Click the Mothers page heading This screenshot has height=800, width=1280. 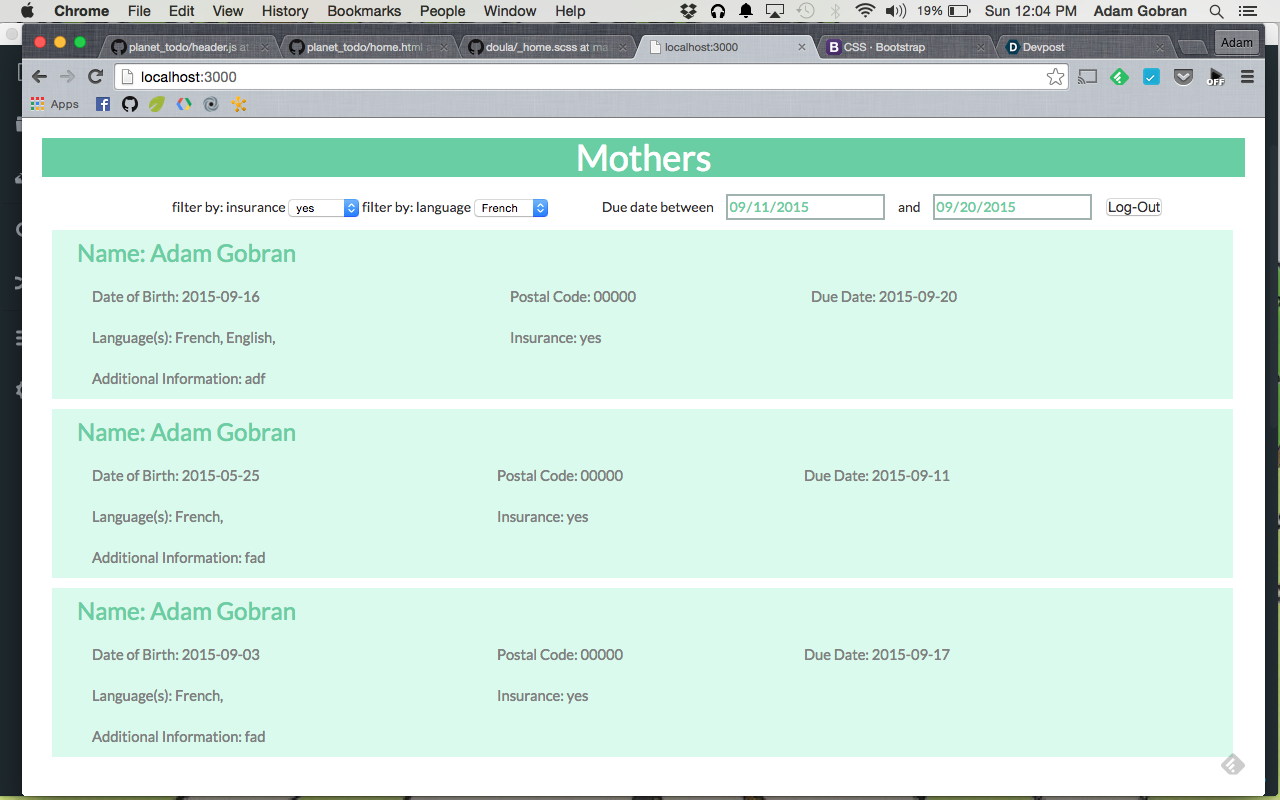tap(643, 158)
